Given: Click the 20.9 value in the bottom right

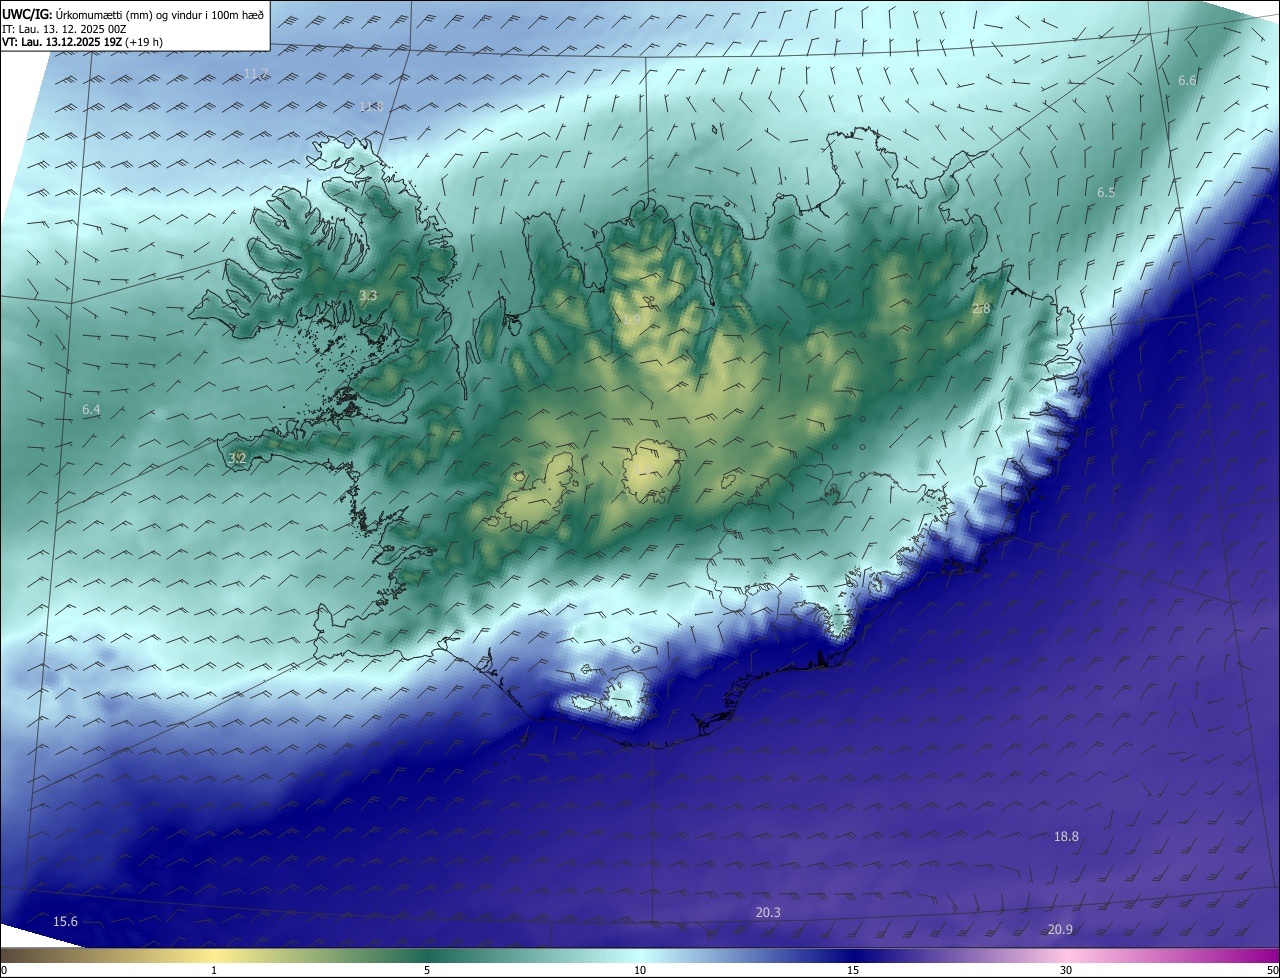Looking at the screenshot, I should tap(1060, 929).
